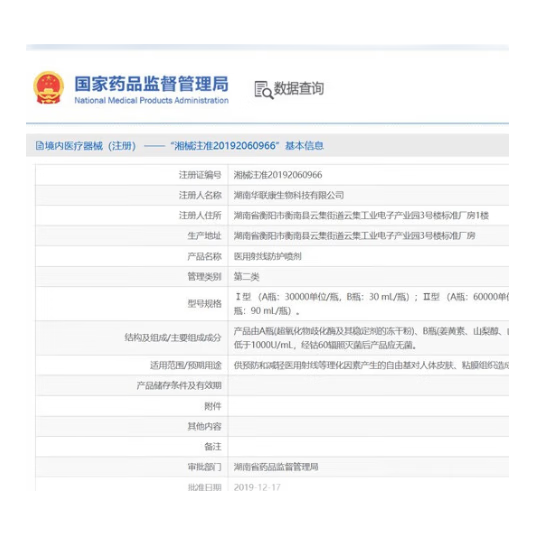The width and height of the screenshot is (535, 535).
Task: Click intended use text starting 供预防和减轻
Action: pyautogui.click(x=371, y=365)
